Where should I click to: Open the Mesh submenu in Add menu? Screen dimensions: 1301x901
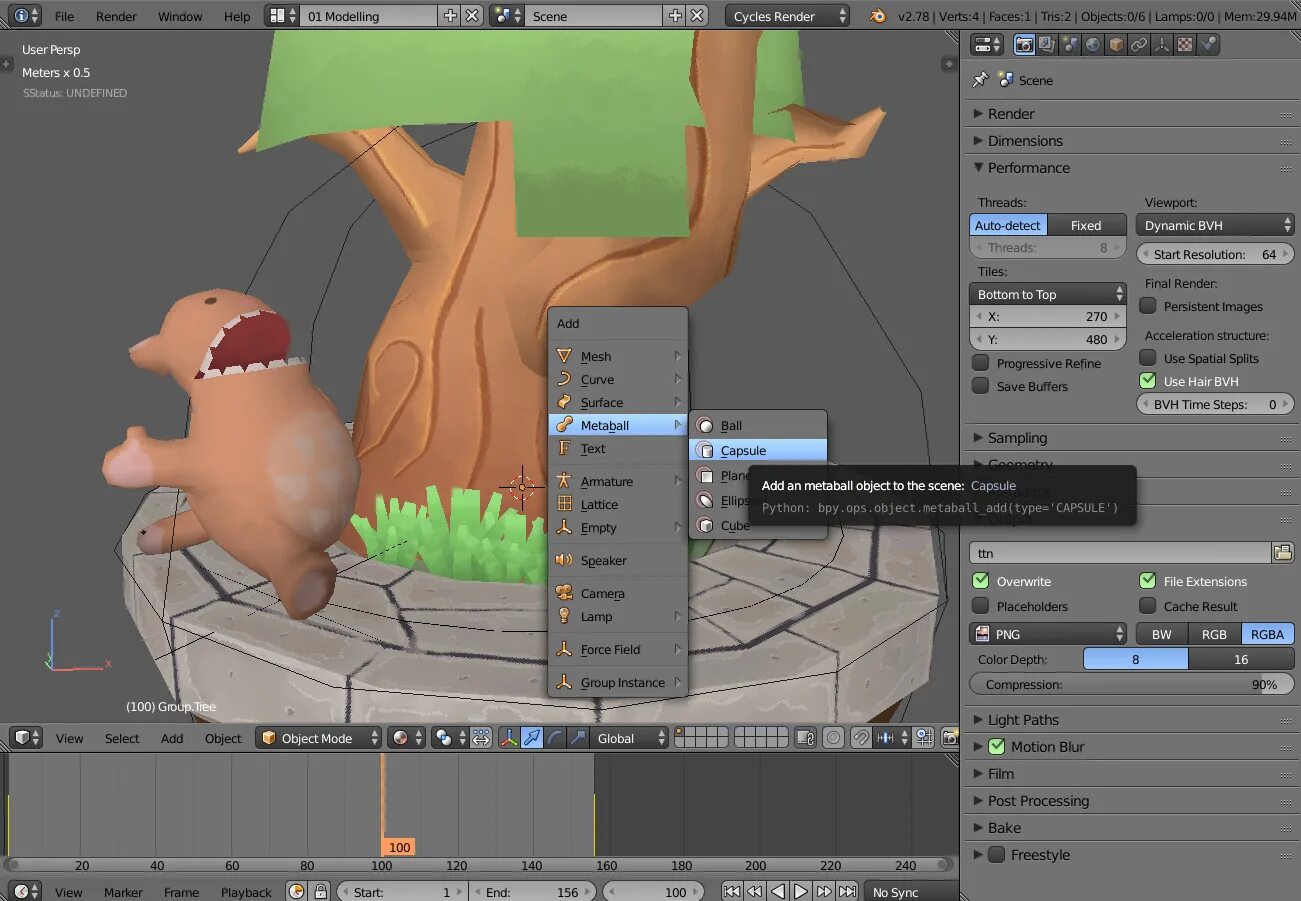tap(618, 357)
